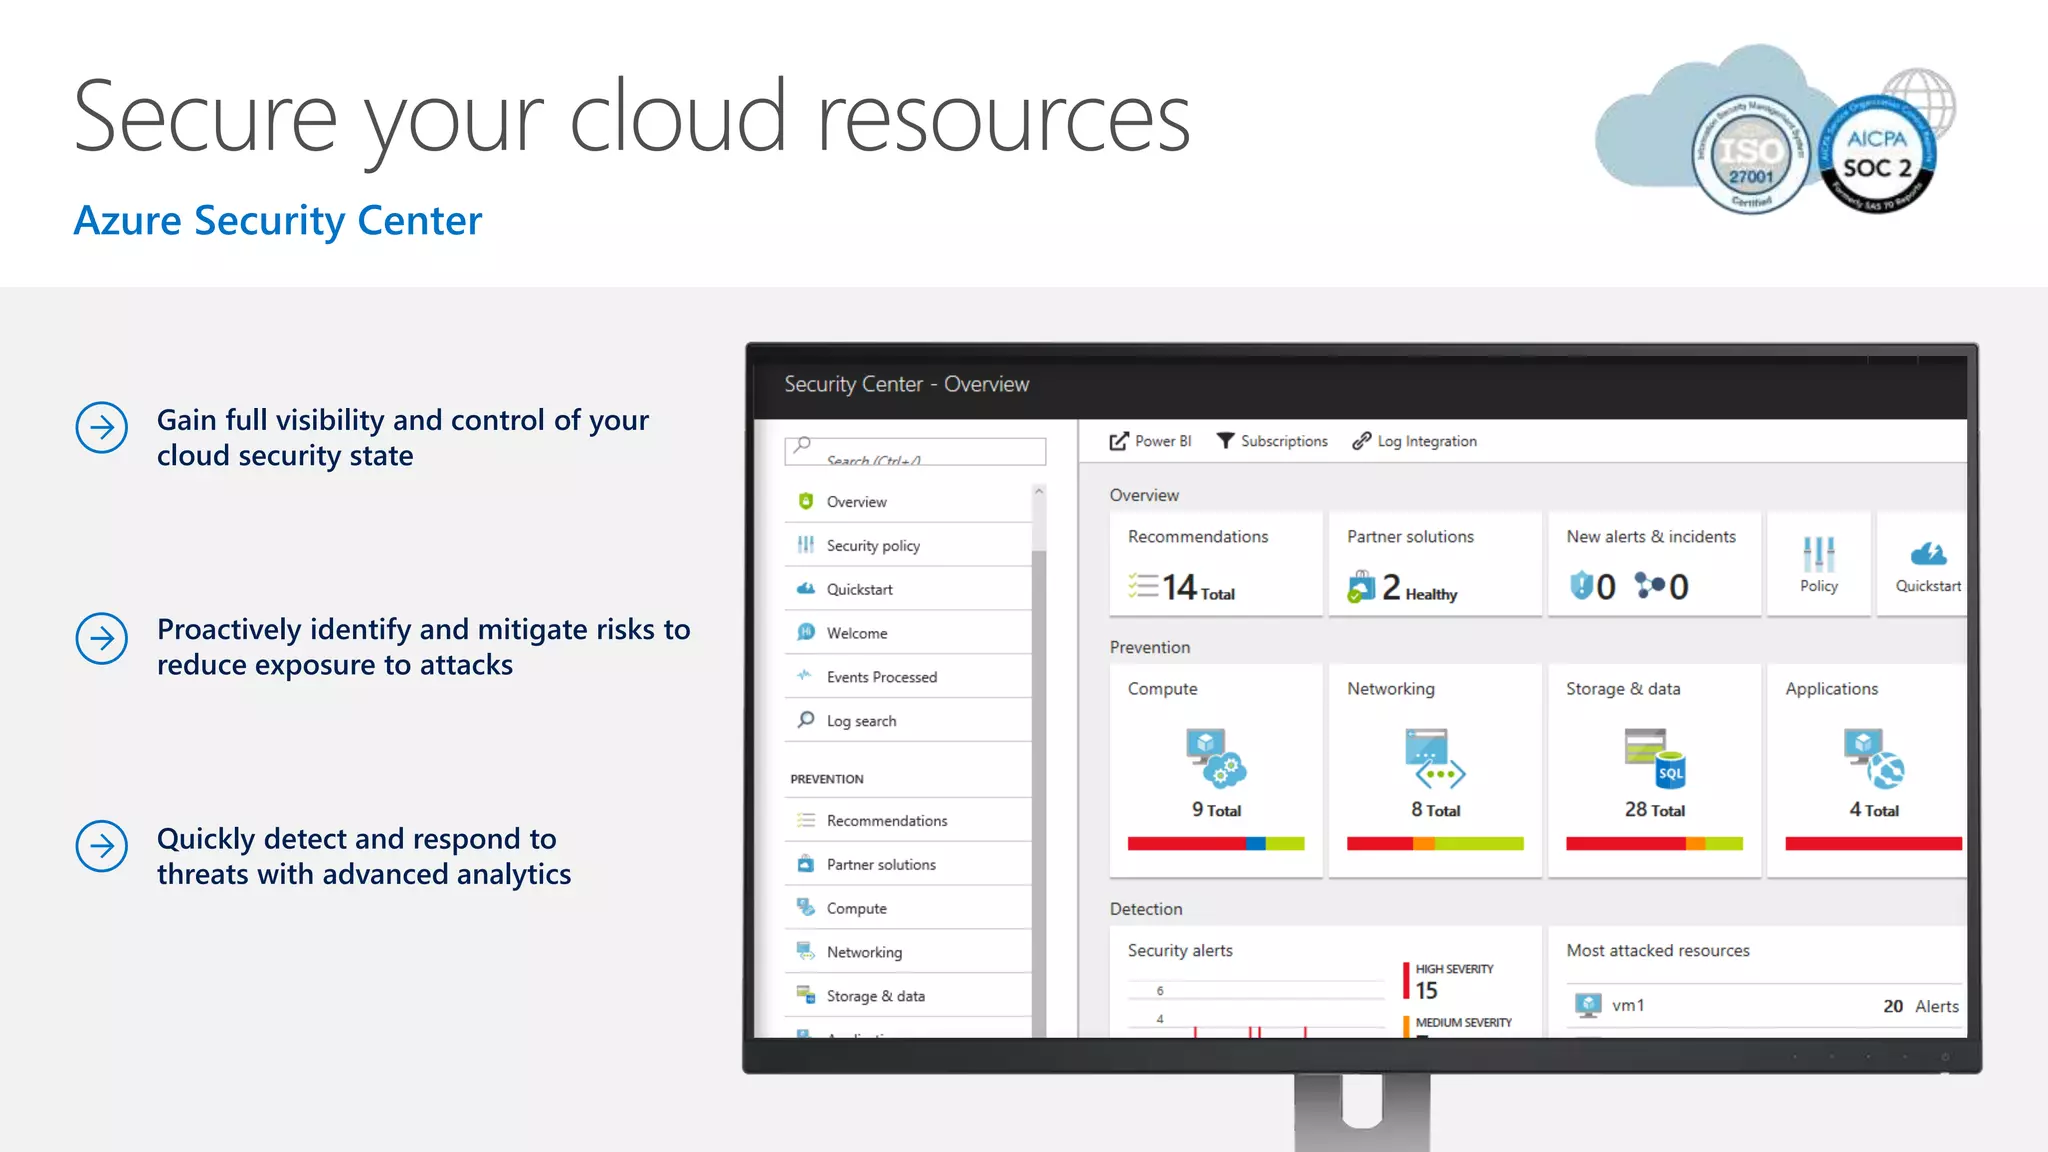Click the Power BI export icon
The width and height of the screenshot is (2048, 1152).
click(x=1118, y=441)
